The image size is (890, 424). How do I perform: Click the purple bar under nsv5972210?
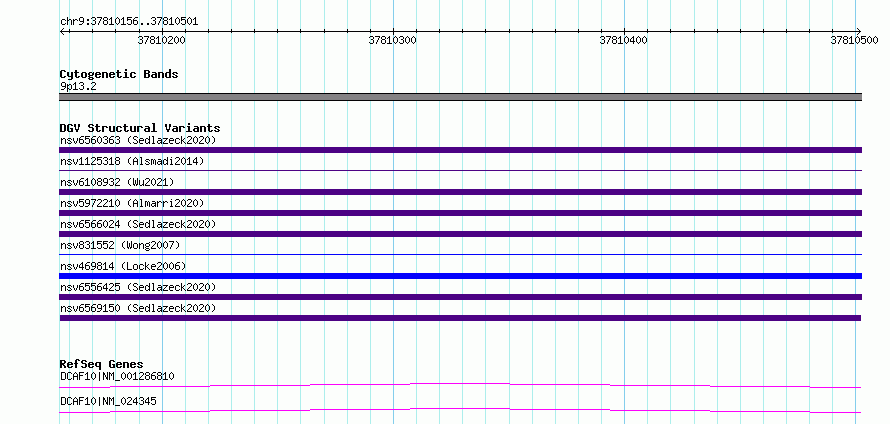(460, 213)
